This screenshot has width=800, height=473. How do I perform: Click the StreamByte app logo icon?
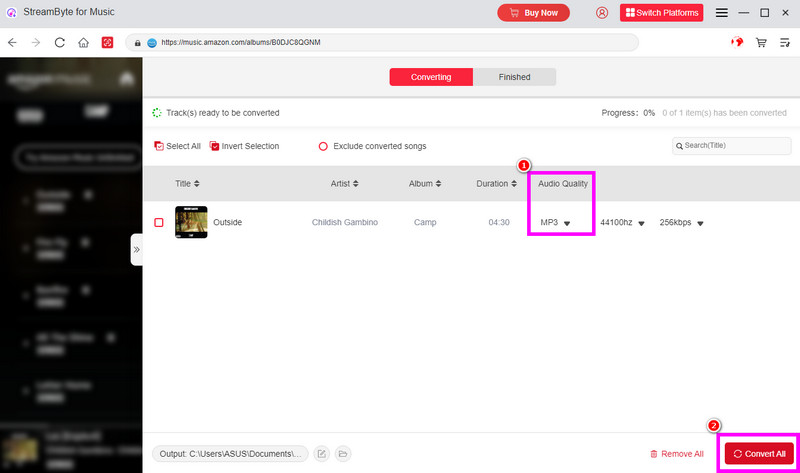coord(11,12)
